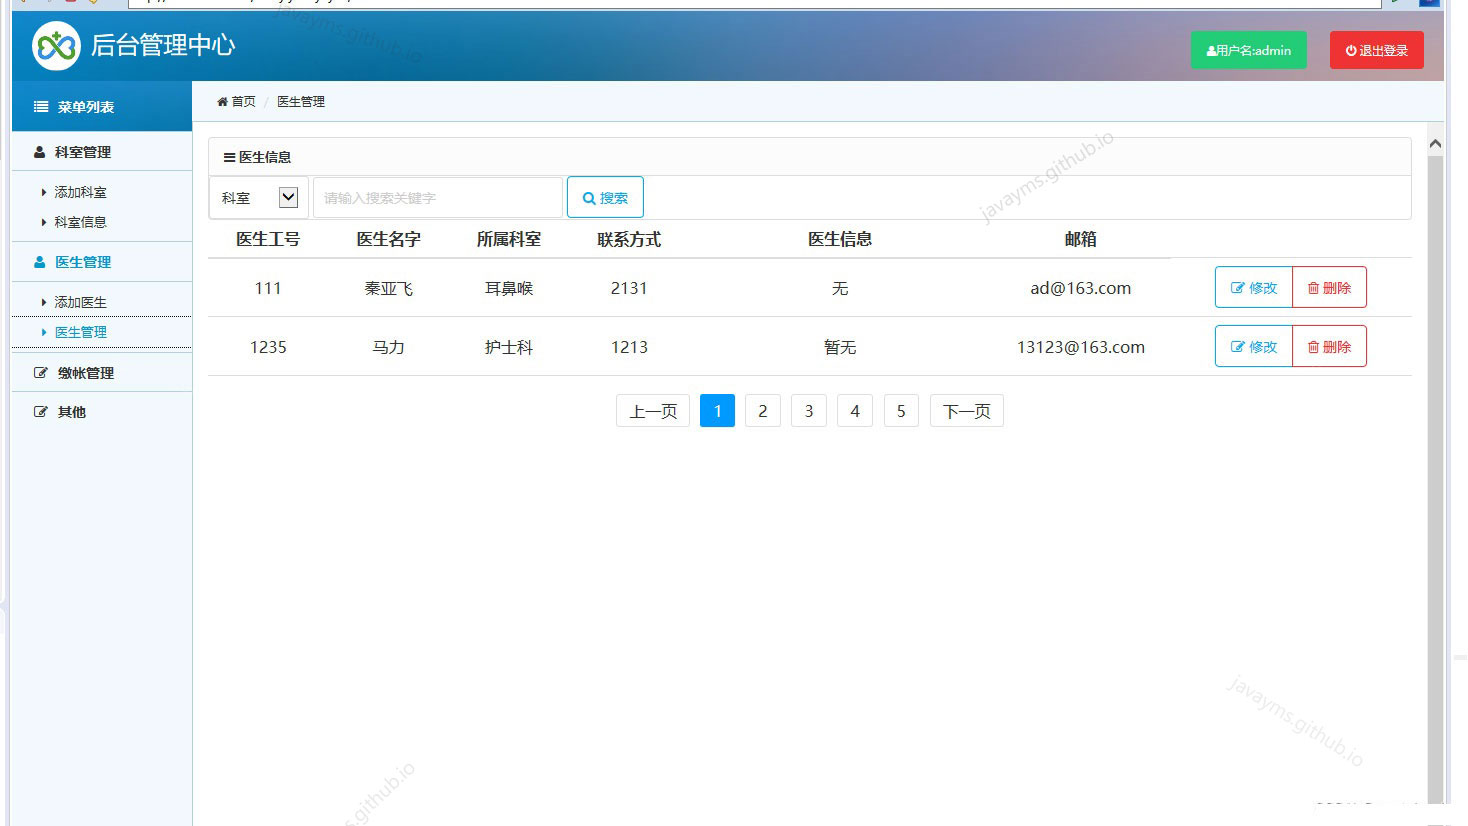Click the list icon beside 菜单列表

(39, 106)
